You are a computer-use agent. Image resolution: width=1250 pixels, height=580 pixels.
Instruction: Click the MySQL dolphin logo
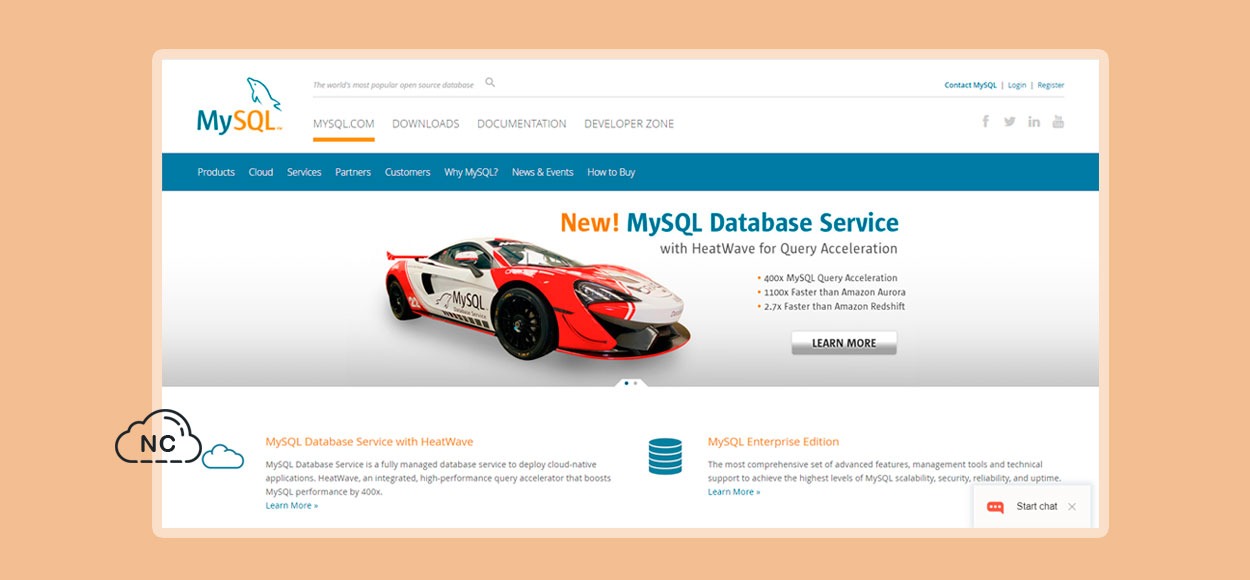pos(239,105)
